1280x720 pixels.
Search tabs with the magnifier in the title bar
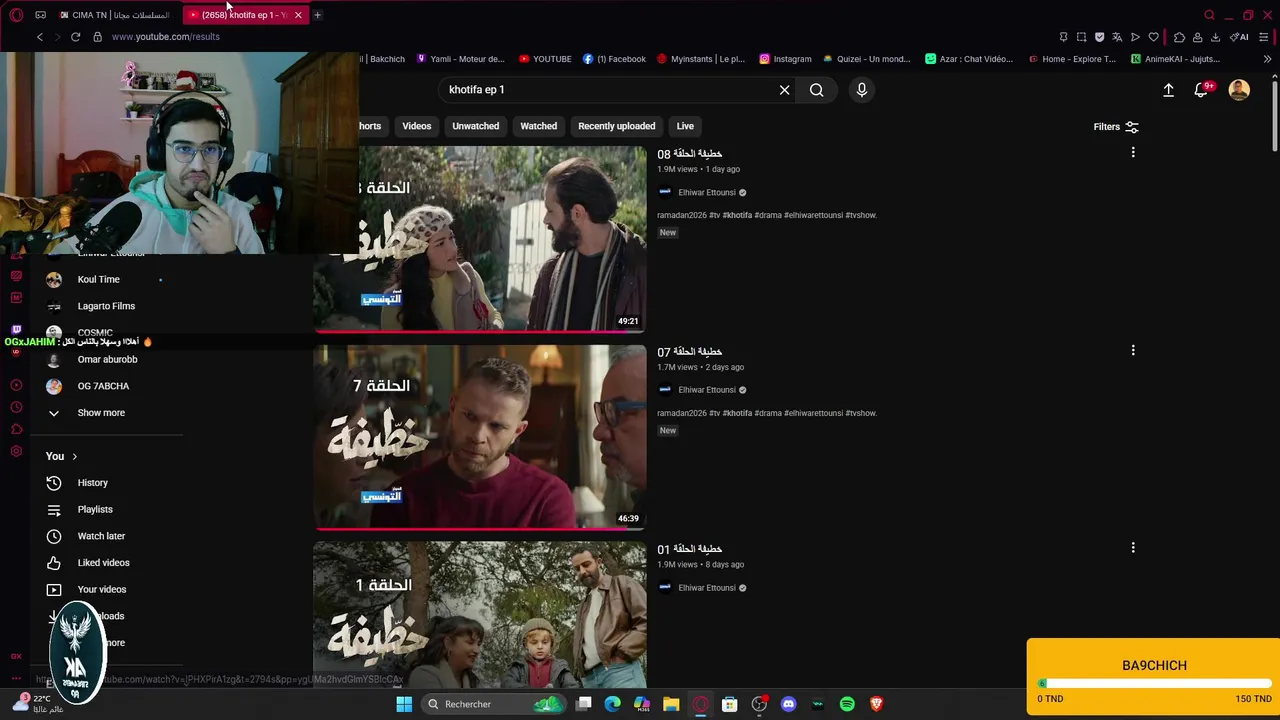(1209, 15)
